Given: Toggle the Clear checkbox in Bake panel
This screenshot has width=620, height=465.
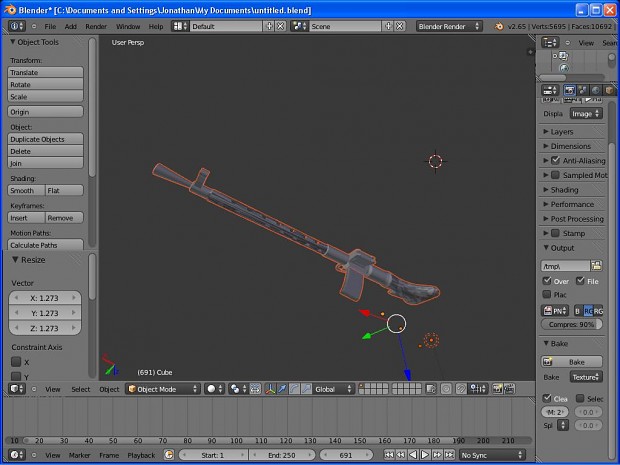Looking at the screenshot, I should 547,398.
